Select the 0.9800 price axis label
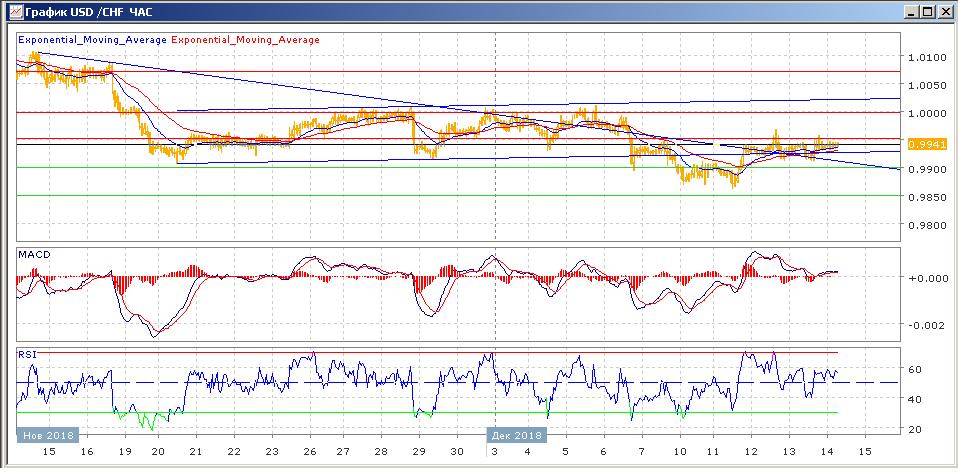958x473 pixels. tap(927, 226)
